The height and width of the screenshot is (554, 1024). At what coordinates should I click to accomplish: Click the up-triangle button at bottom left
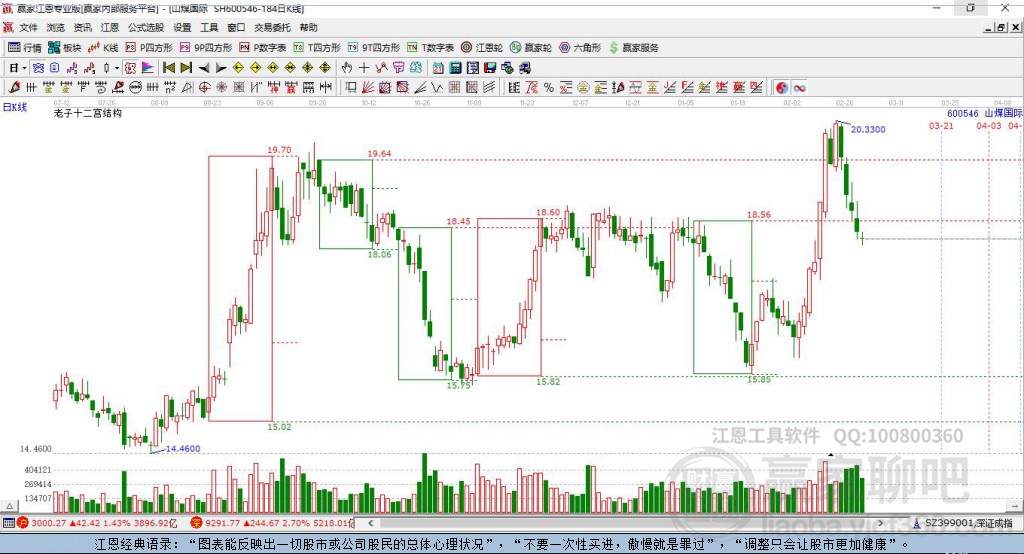pyautogui.click(x=9, y=506)
